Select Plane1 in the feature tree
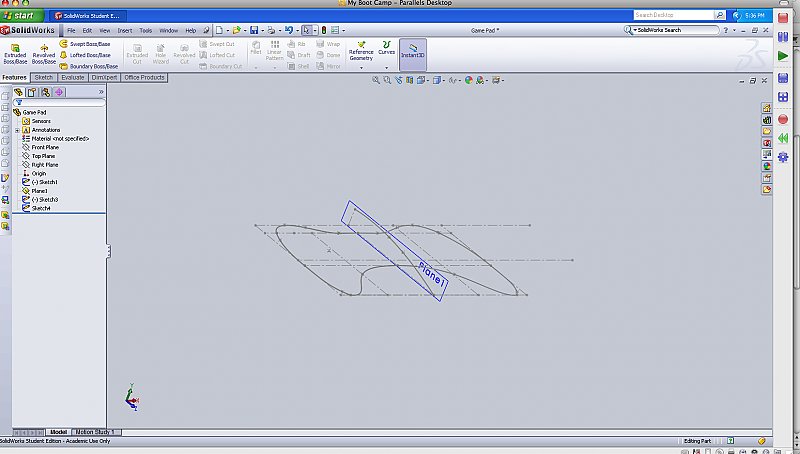Image resolution: width=800 pixels, height=454 pixels. point(41,190)
